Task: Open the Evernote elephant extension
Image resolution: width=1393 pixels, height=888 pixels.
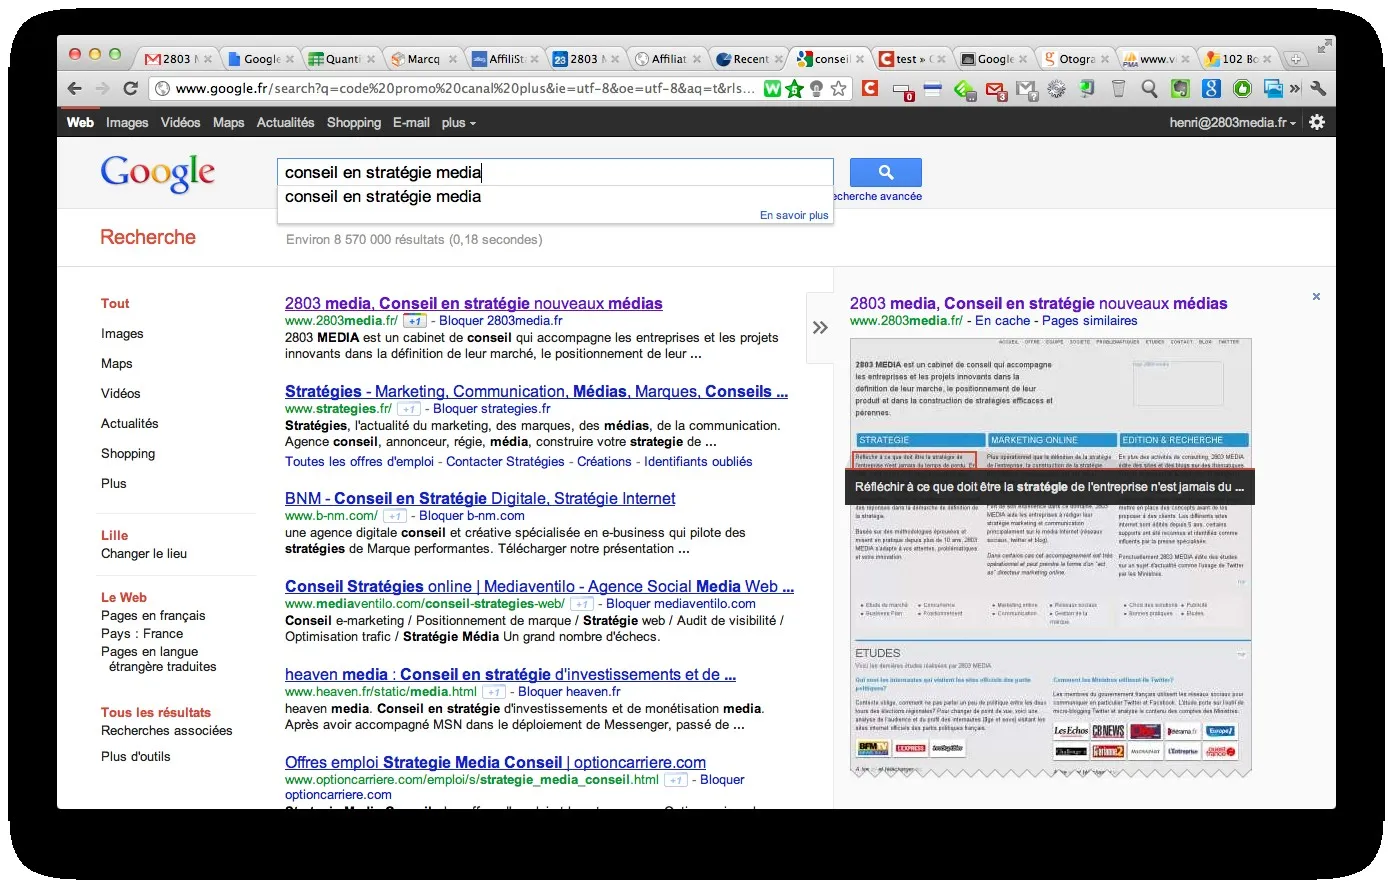Action: 1180,89
